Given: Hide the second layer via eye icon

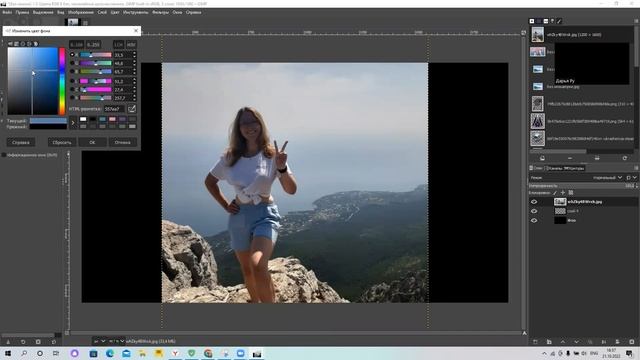Looking at the screenshot, I should tap(534, 211).
